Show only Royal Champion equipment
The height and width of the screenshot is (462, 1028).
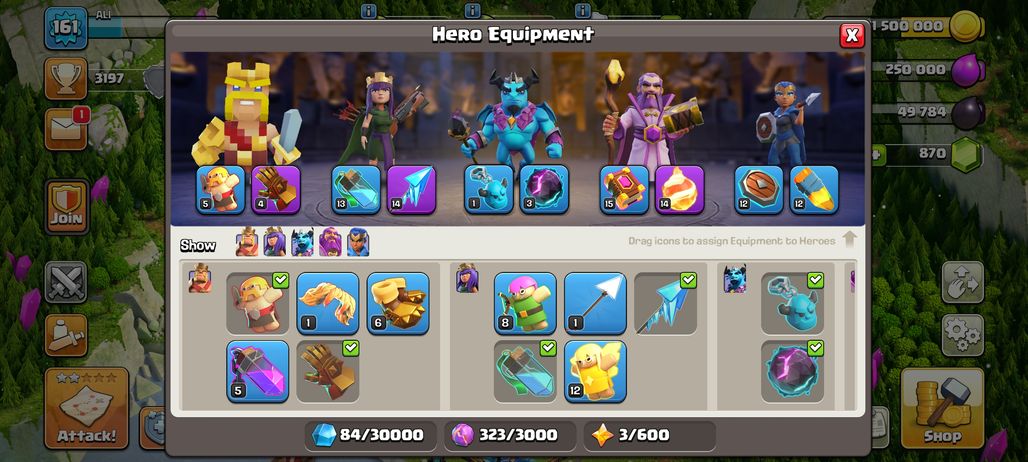358,242
